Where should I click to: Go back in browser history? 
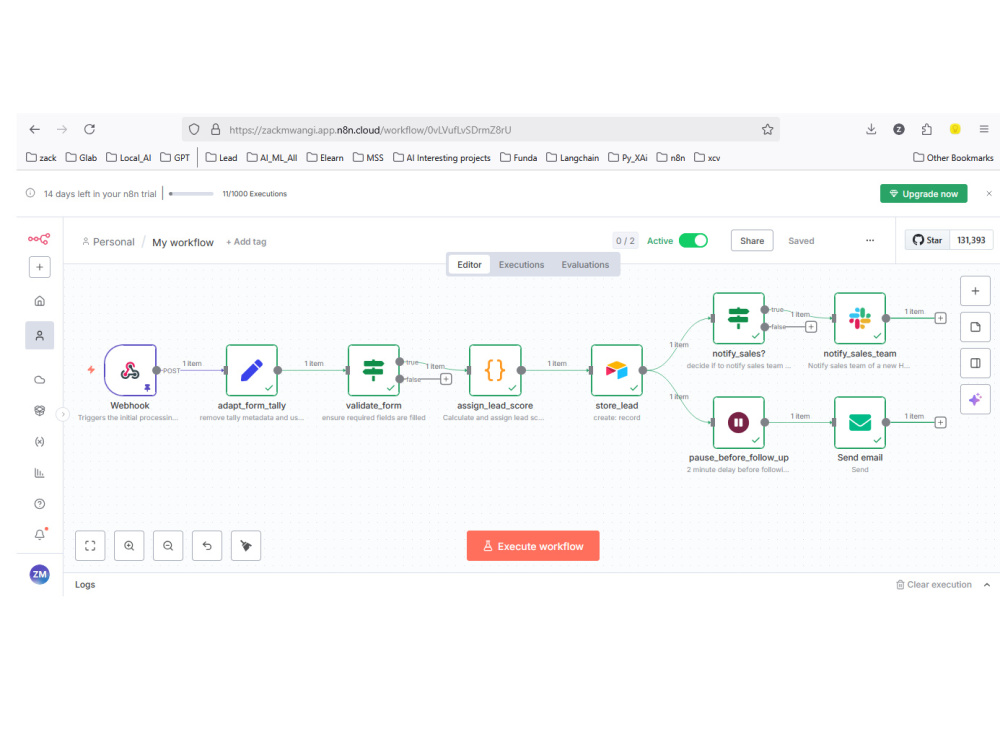coord(34,129)
